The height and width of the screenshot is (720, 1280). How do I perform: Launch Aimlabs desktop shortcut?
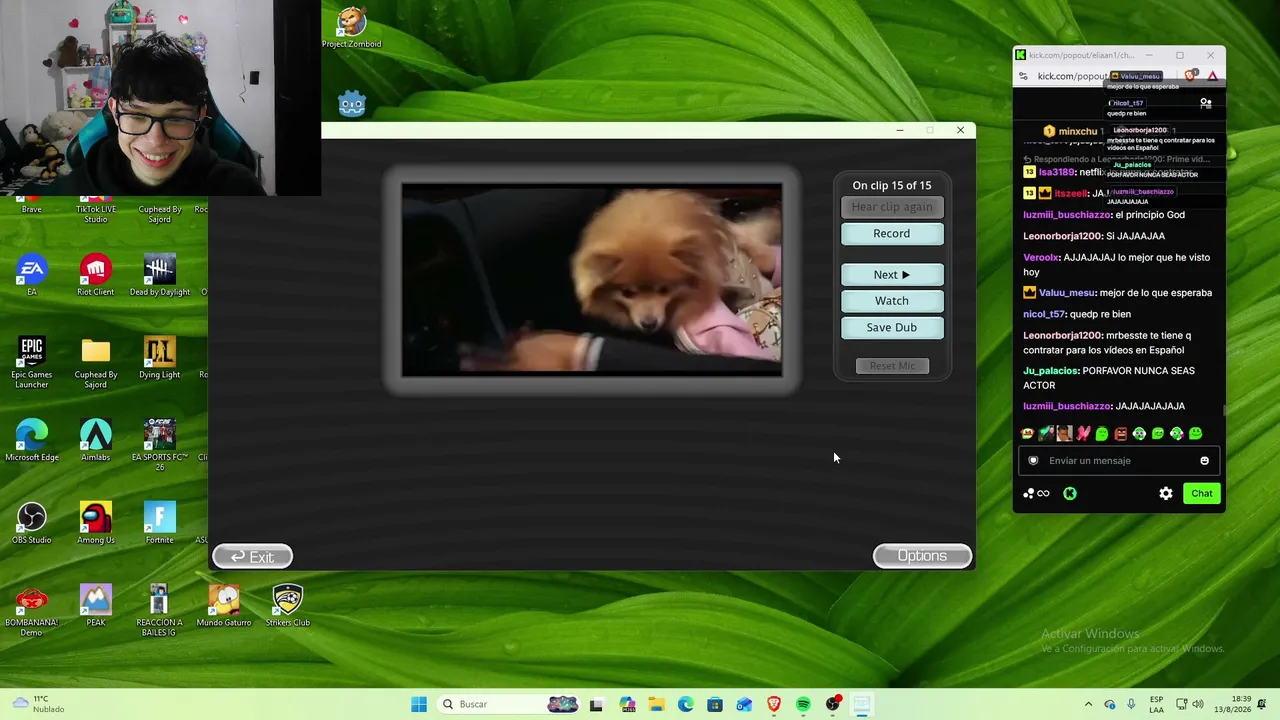(x=96, y=441)
